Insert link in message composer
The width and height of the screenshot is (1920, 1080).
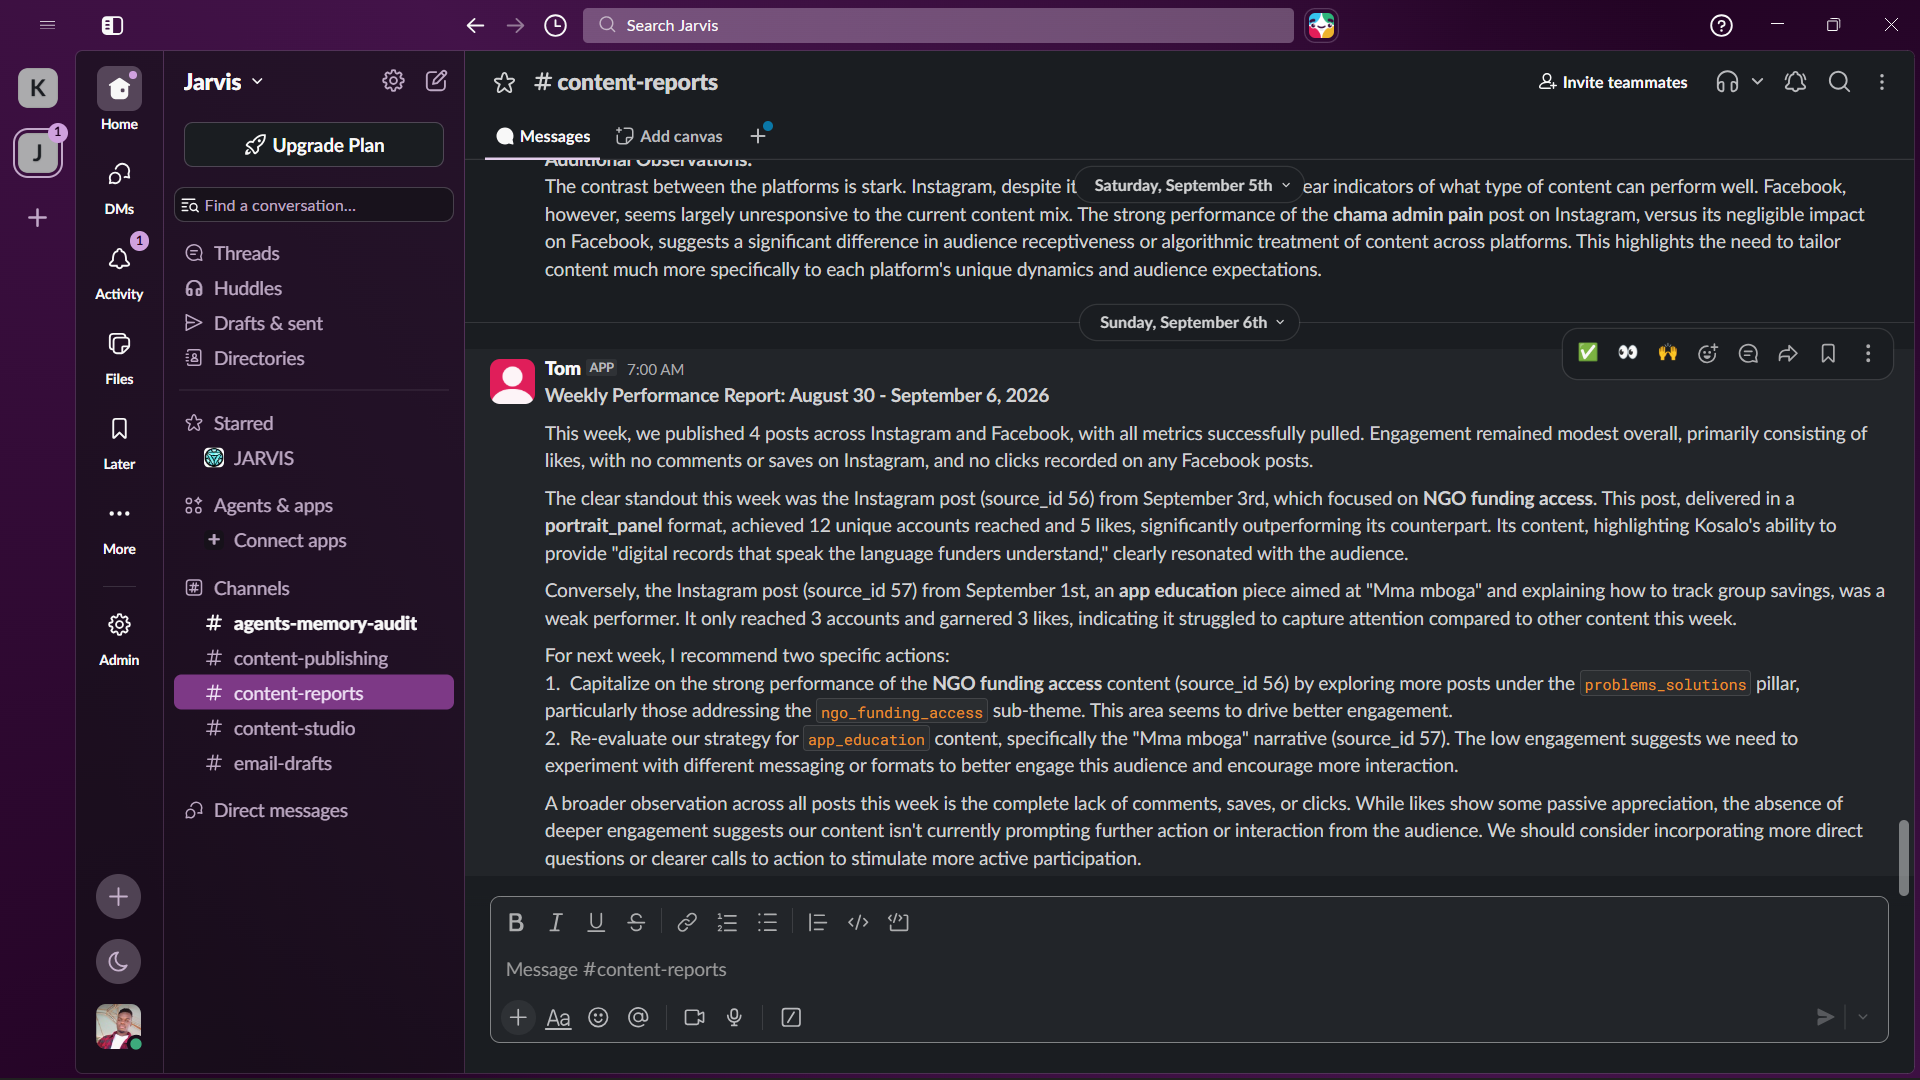(687, 922)
